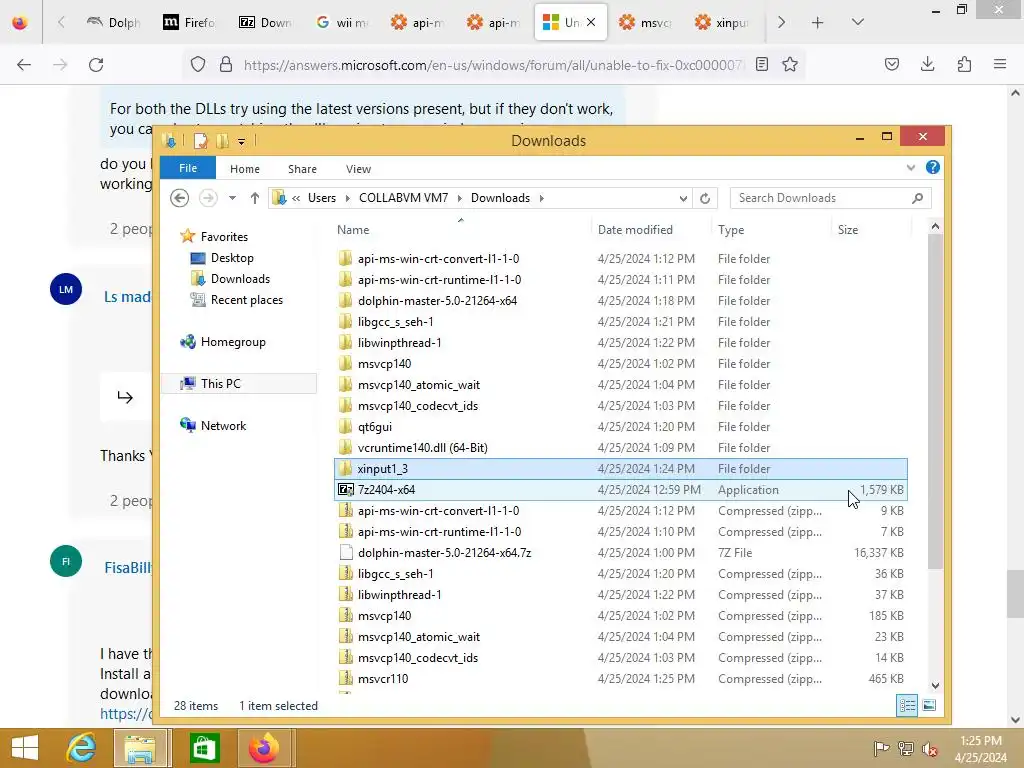Click muted speaker volume tray icon
Image resolution: width=1024 pixels, height=768 pixels.
click(x=929, y=749)
